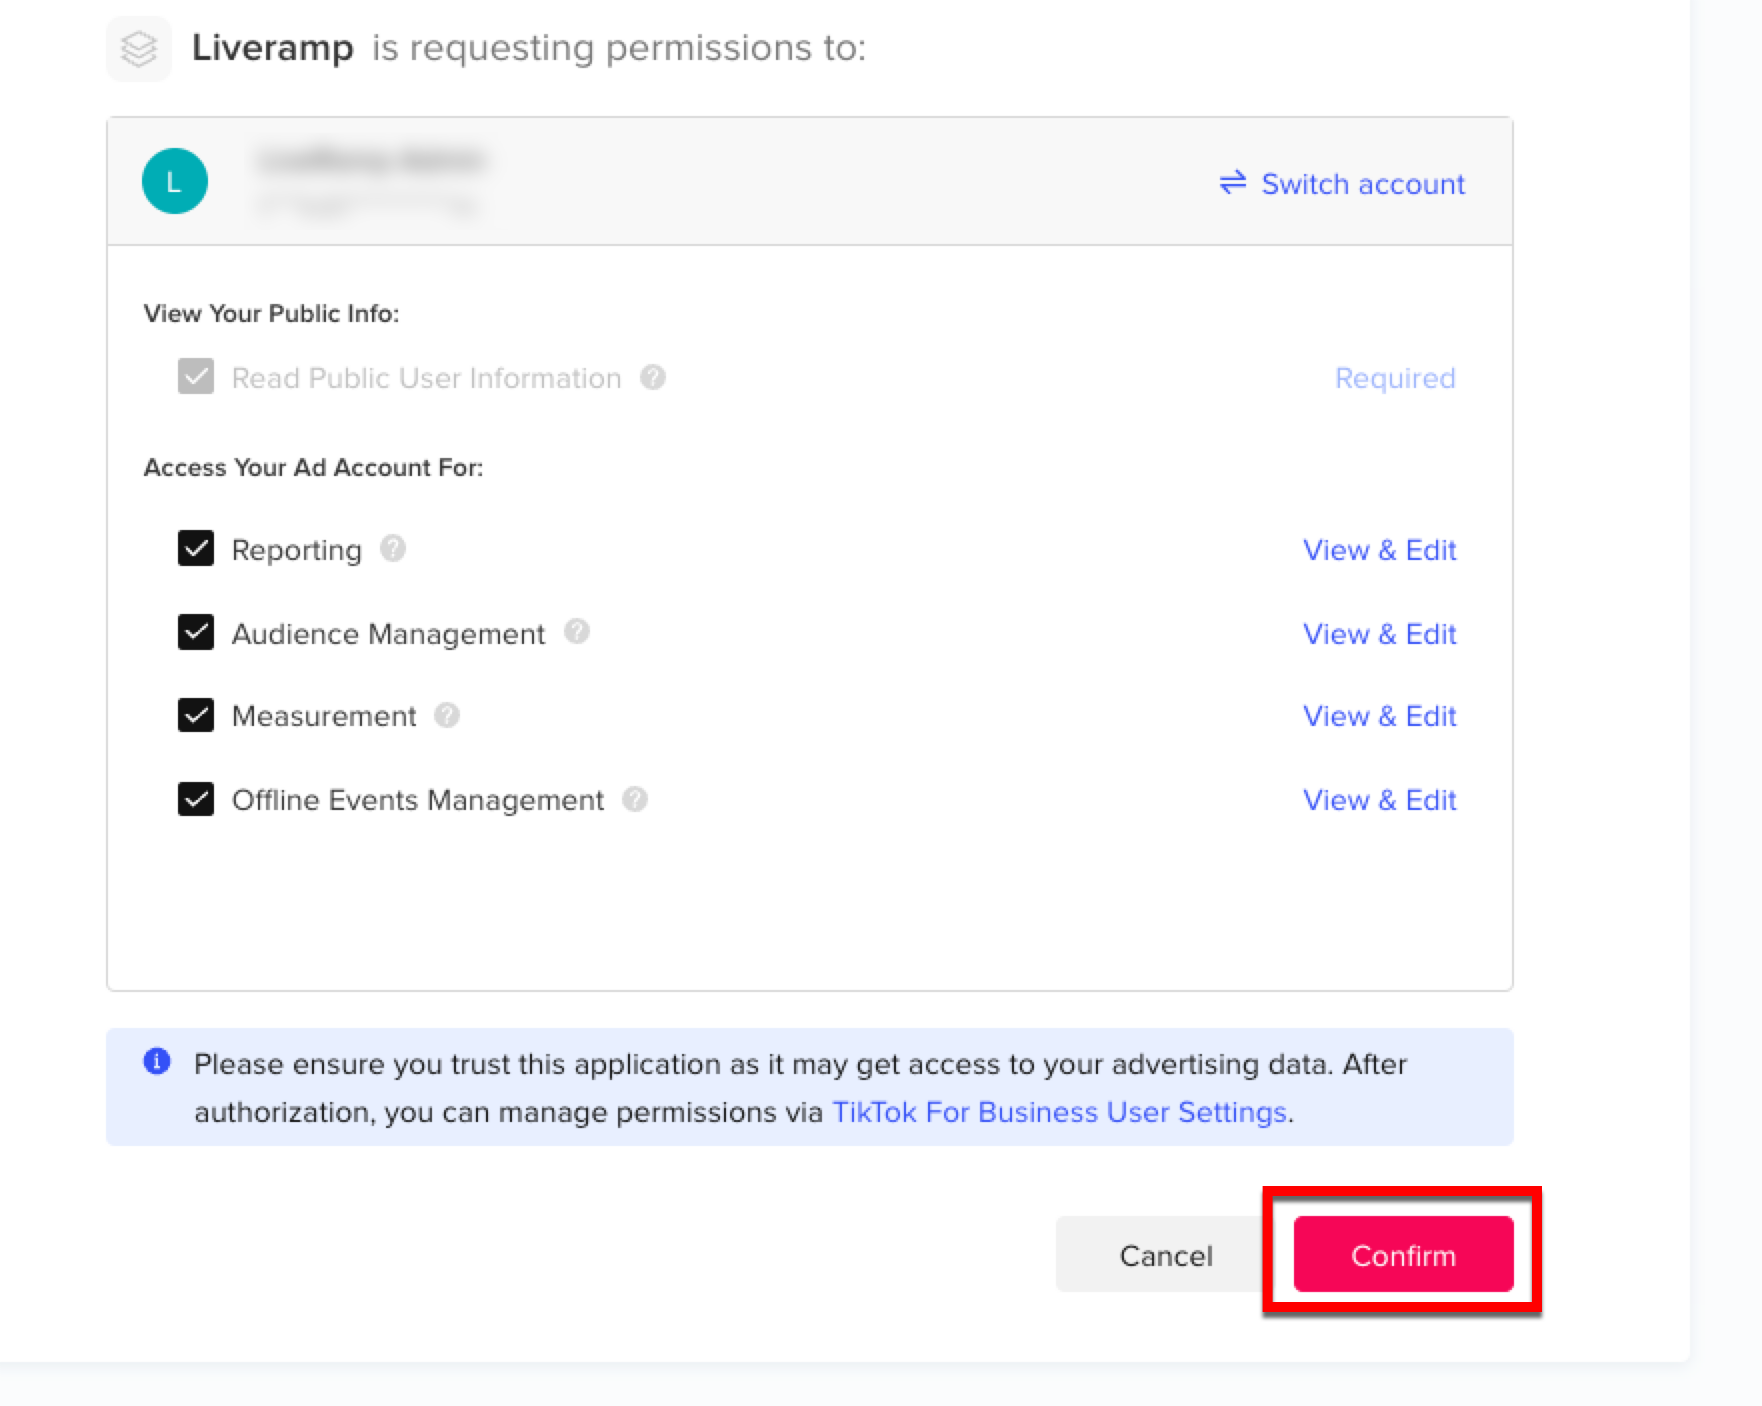
Task: Click the View Your Public Info heading
Action: click(271, 313)
